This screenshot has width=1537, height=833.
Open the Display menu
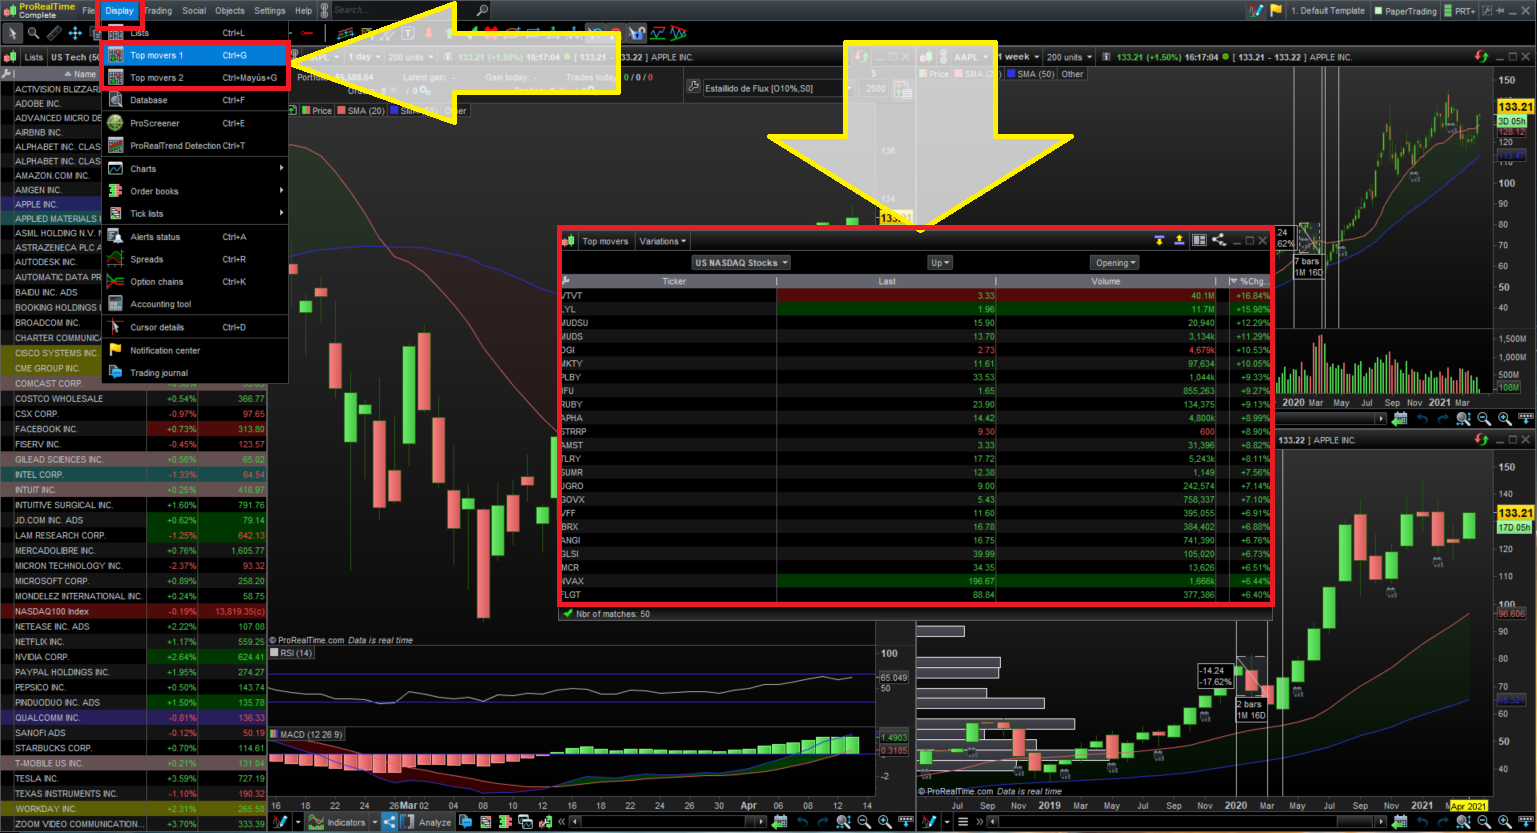coord(119,11)
